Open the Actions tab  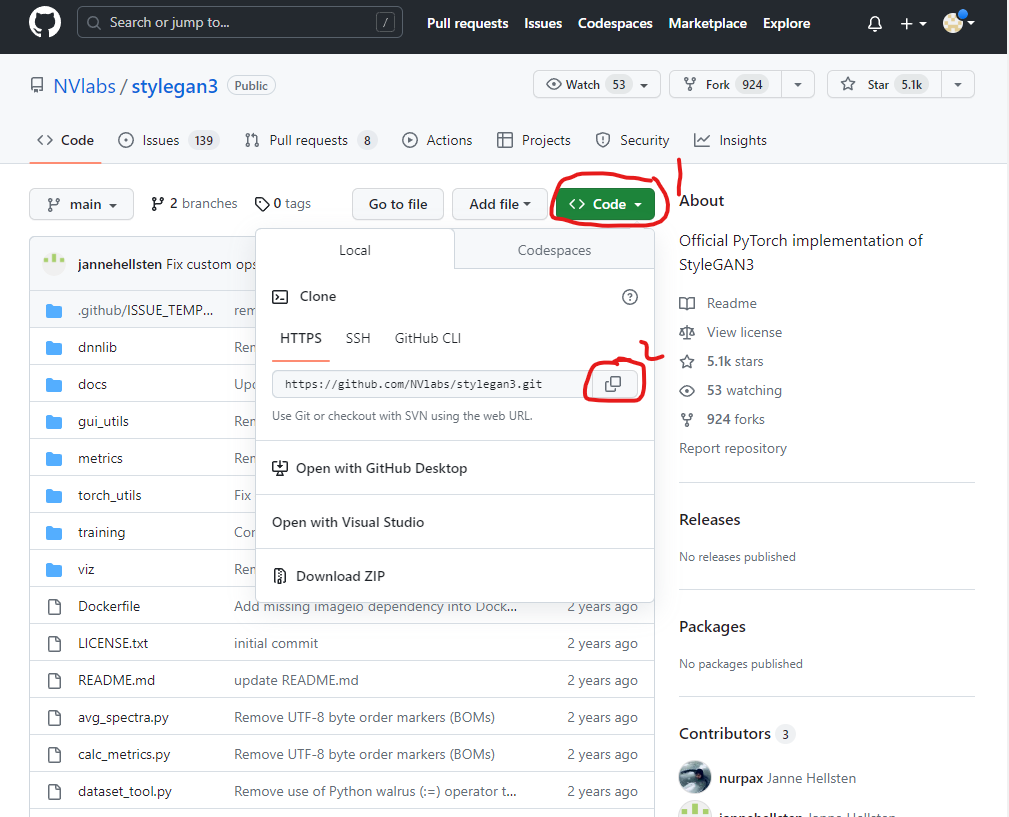point(438,140)
